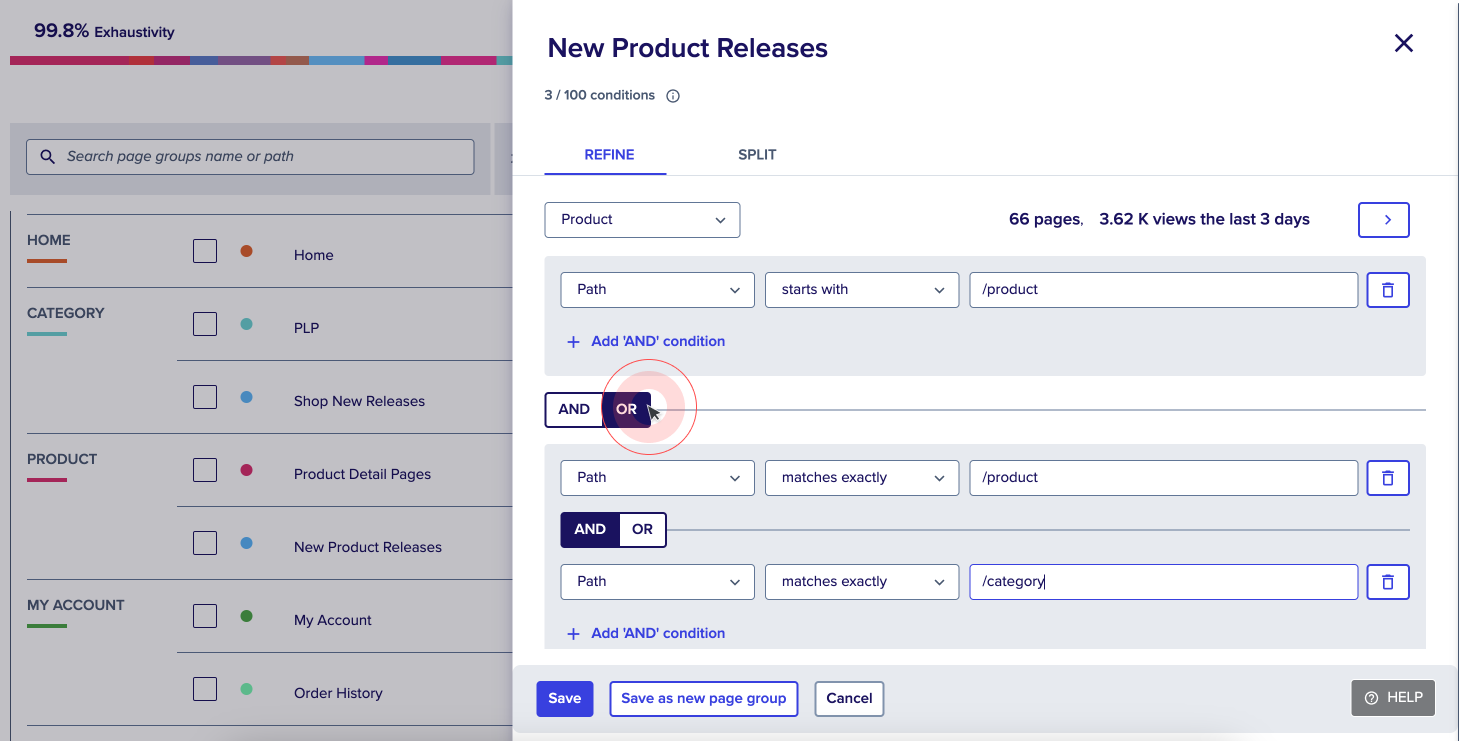Click the info icon next to conditions counter
1459x741 pixels.
point(672,95)
